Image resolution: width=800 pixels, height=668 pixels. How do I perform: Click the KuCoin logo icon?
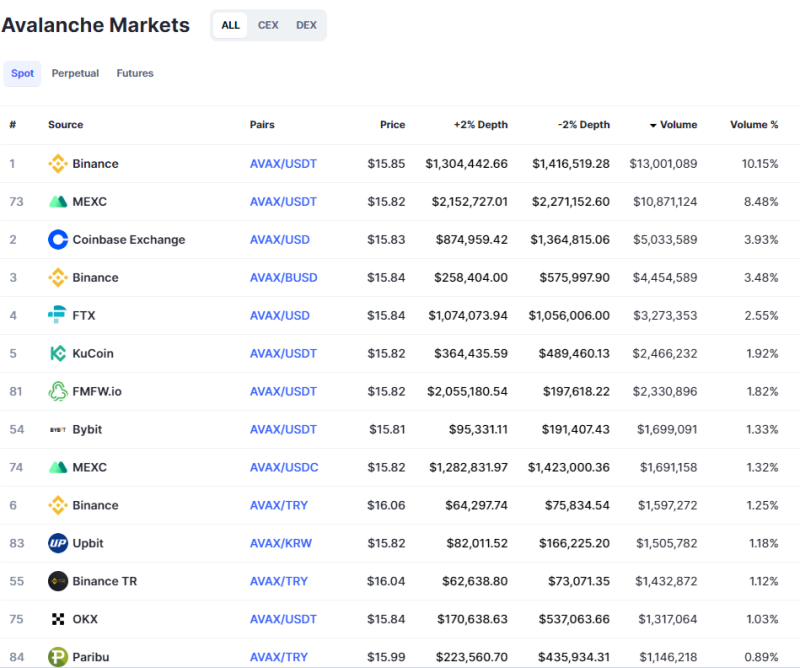[x=58, y=353]
